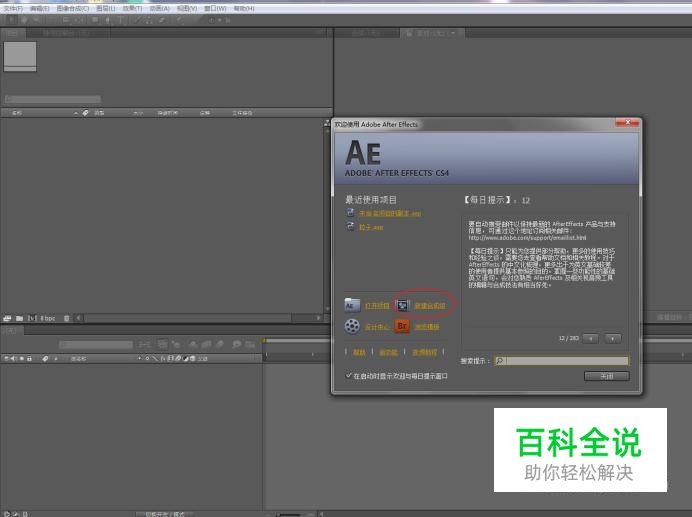Viewport: 692px width, 517px height.
Task: Click the 8 bpc color depth label
Action: coord(47,318)
